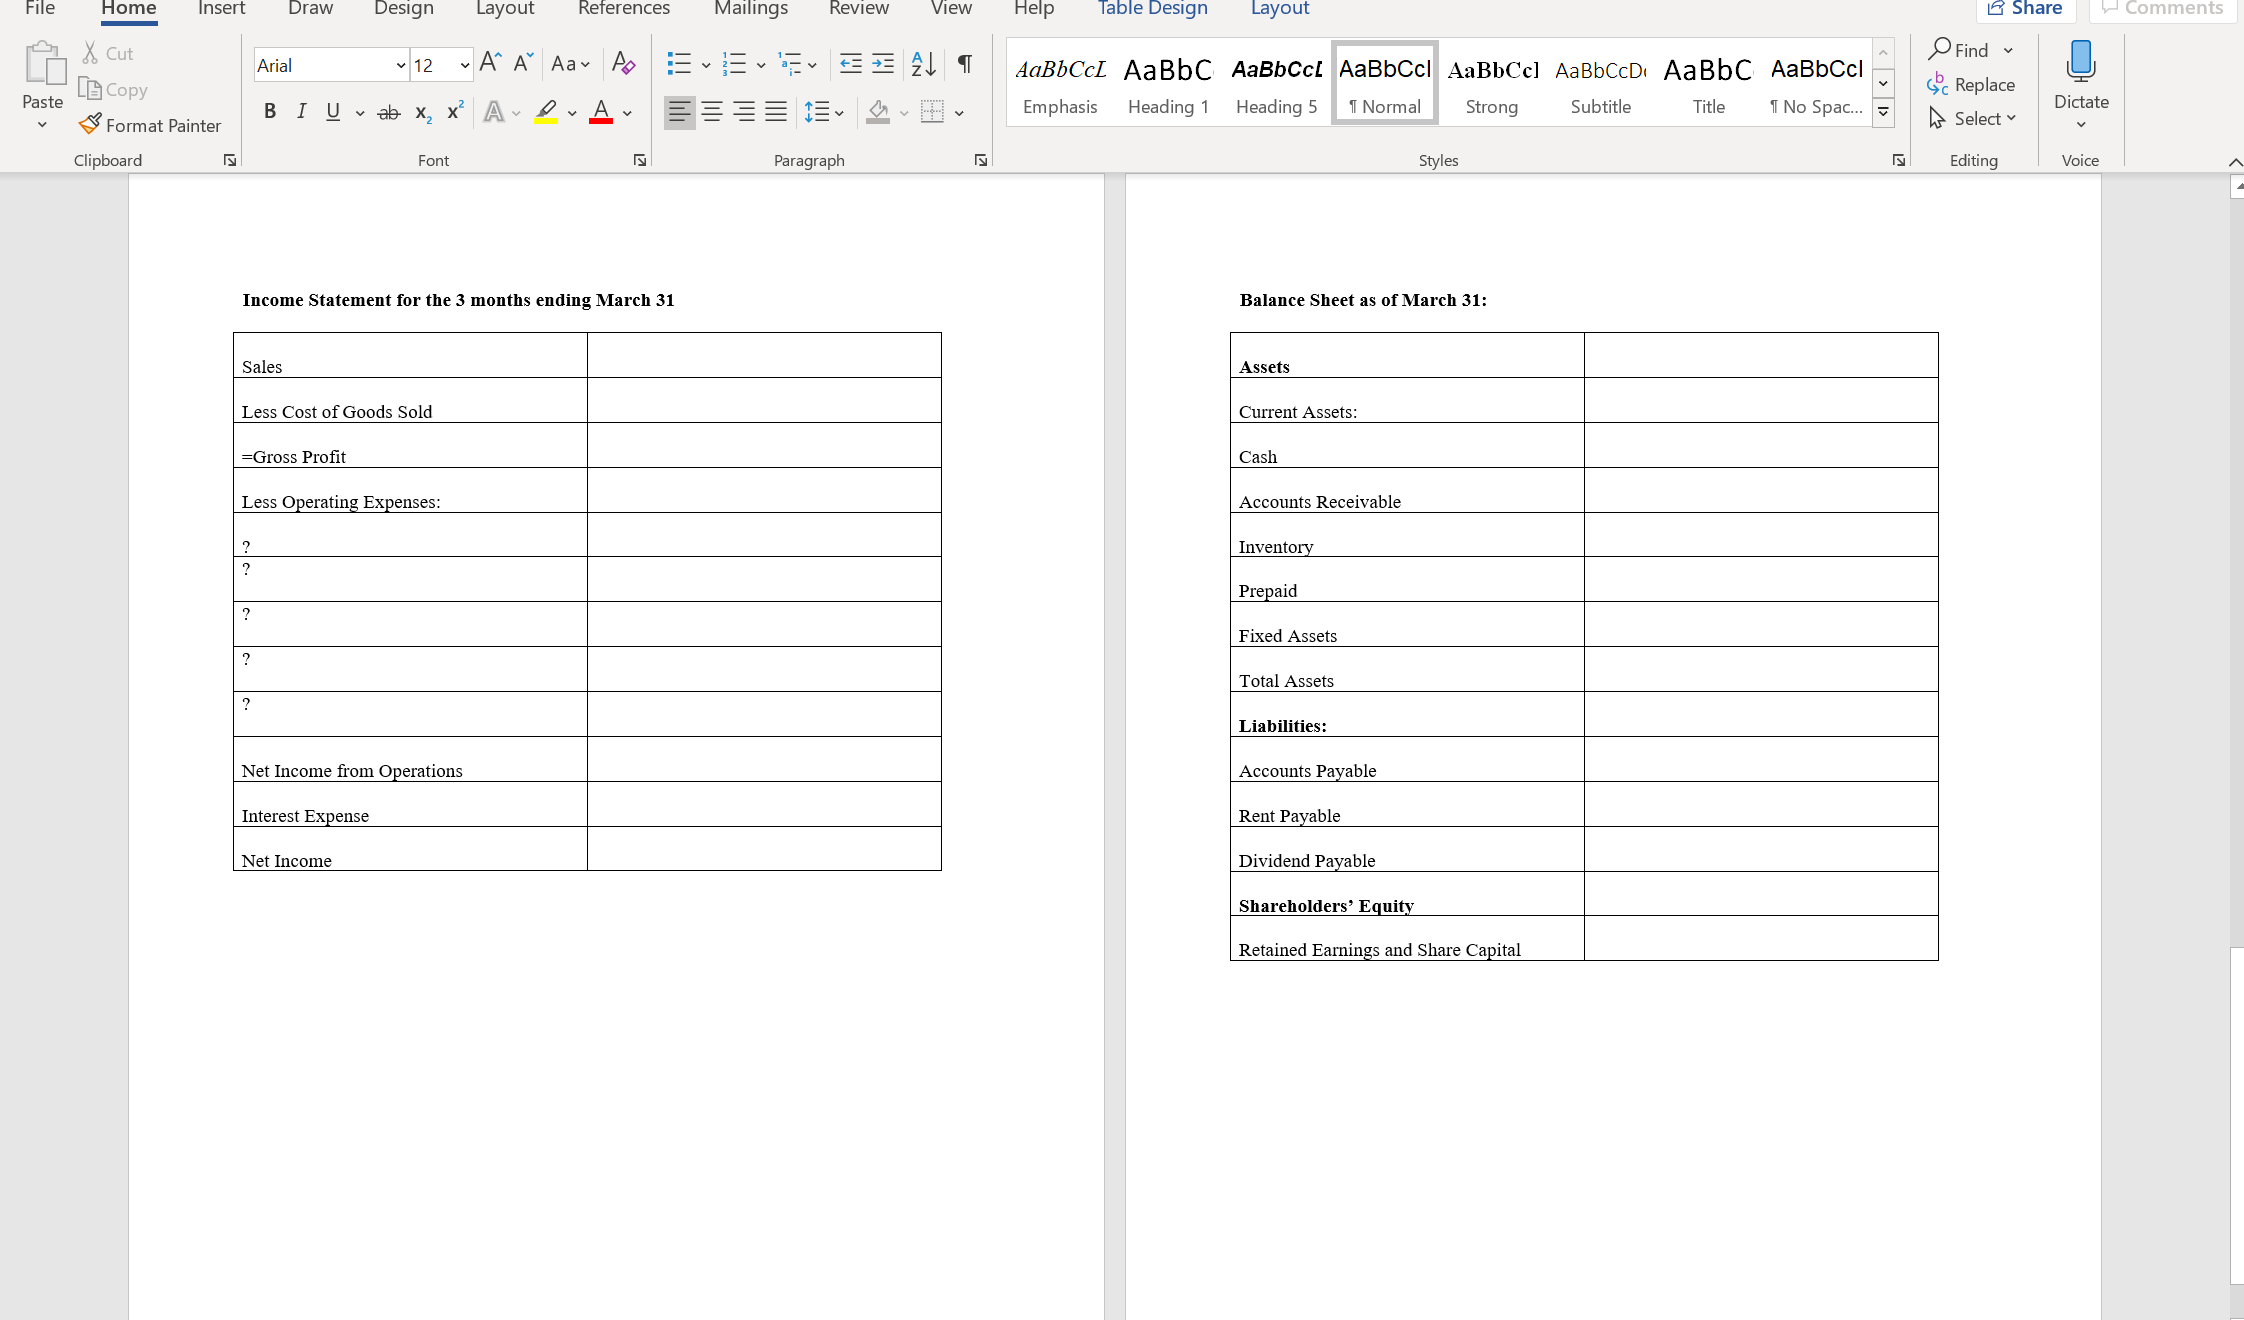The height and width of the screenshot is (1320, 2244).
Task: Toggle Show/Hide paragraph marks
Action: pos(964,64)
